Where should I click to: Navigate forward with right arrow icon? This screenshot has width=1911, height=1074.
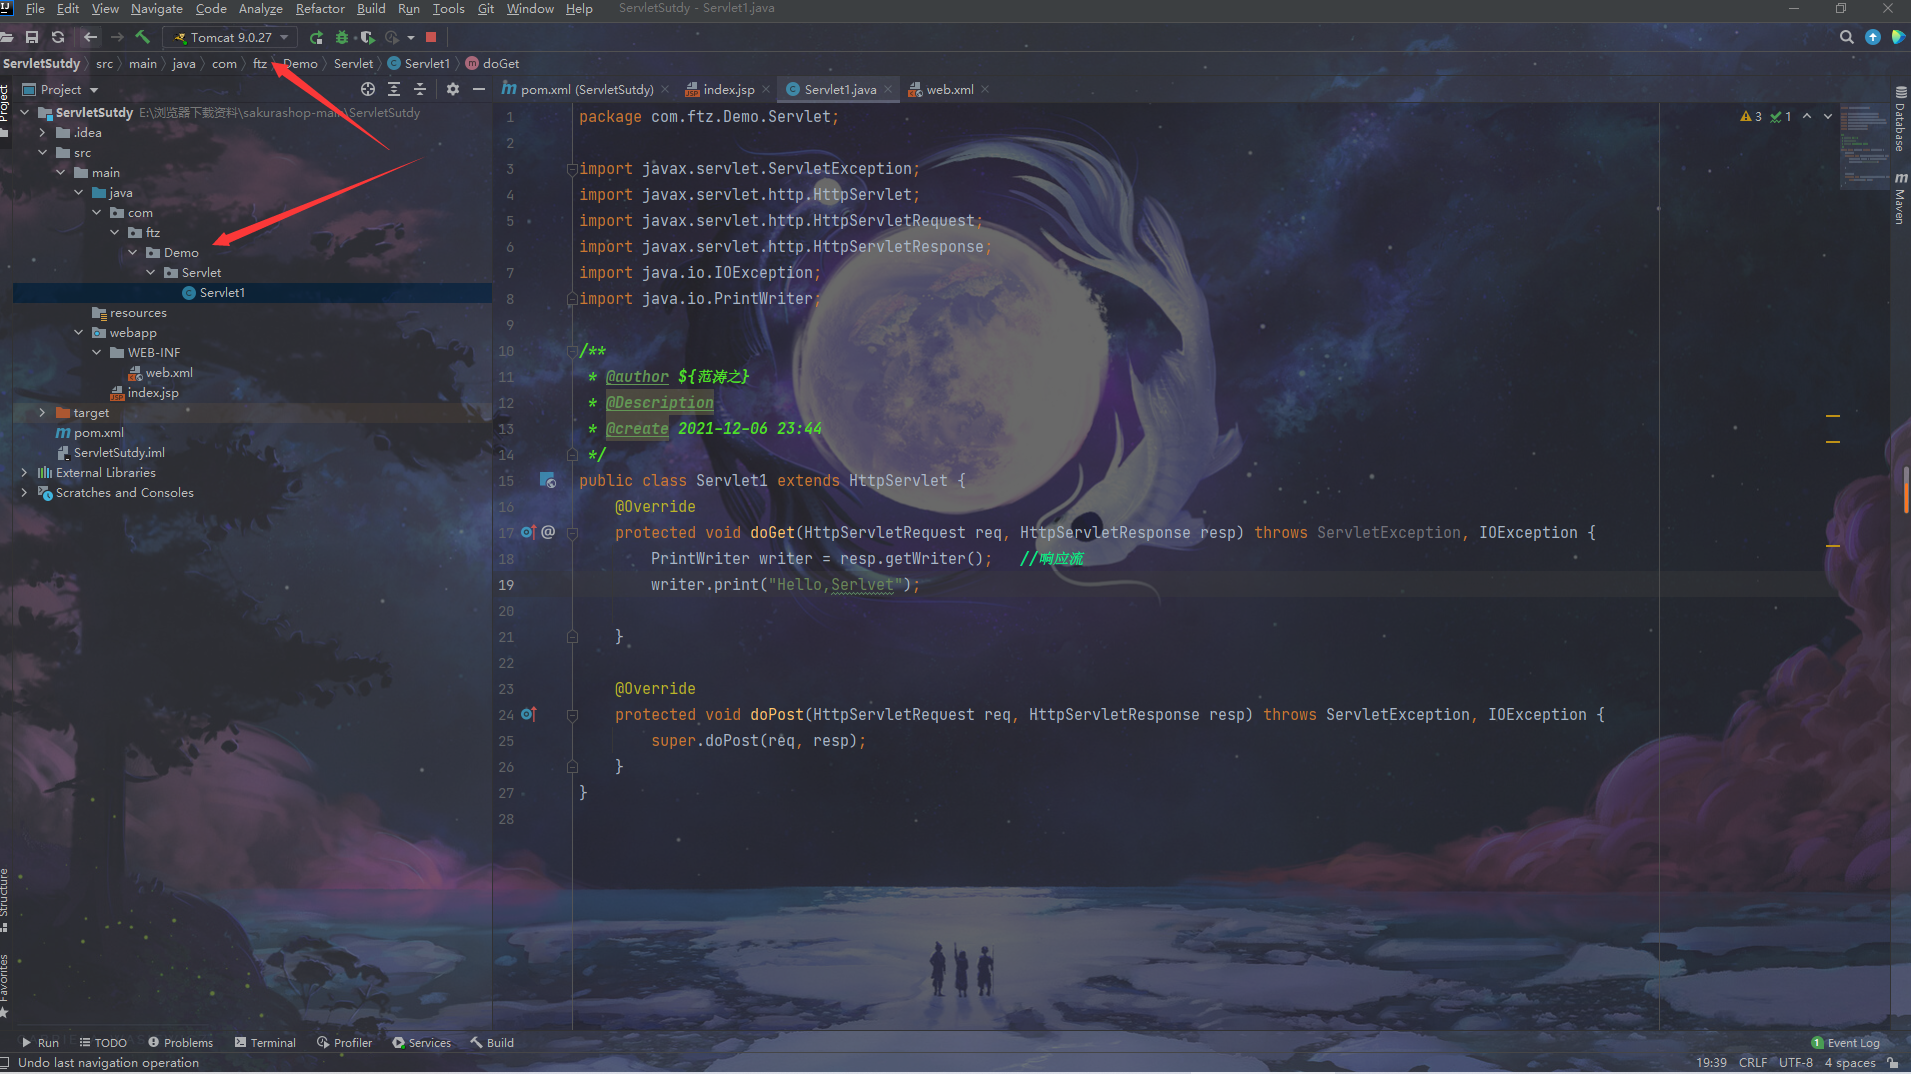point(117,37)
